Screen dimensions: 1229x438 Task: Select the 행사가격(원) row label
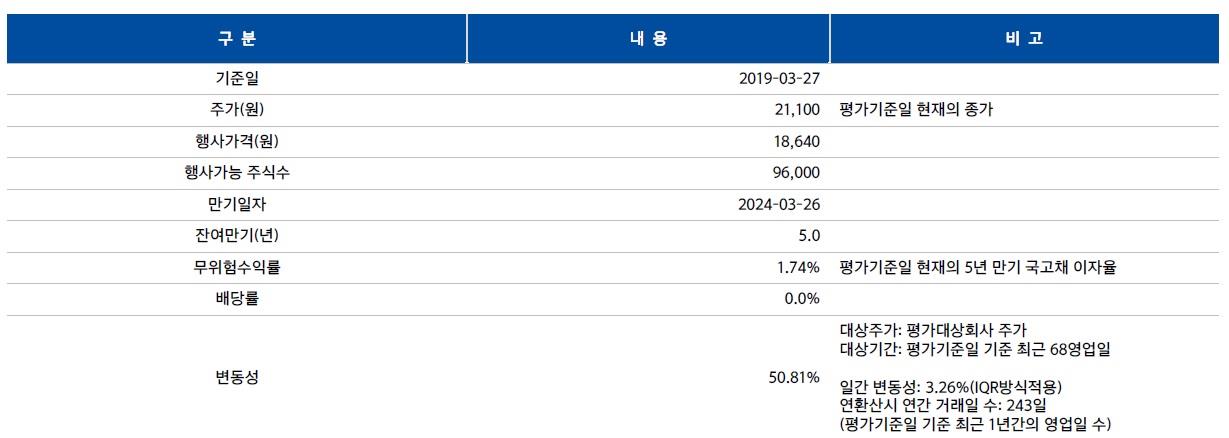click(237, 141)
